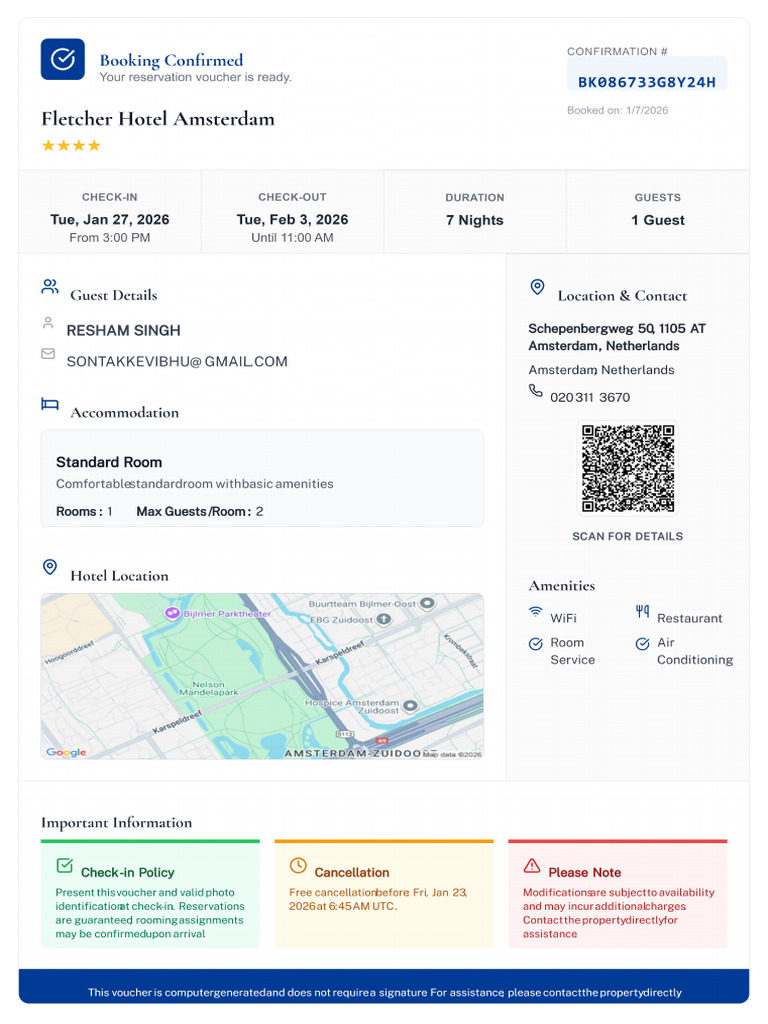The width and height of the screenshot is (768, 1024).
Task: Click the Check-in Policy checkbox icon
Action: tap(64, 865)
